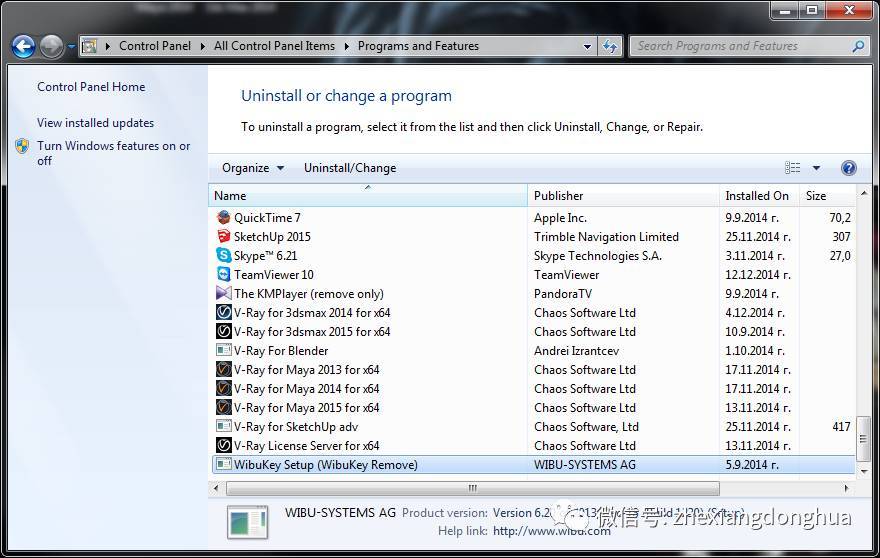The height and width of the screenshot is (558, 880).
Task: Click the WIBU-SYSTEMS AG publisher cell
Action: click(585, 465)
